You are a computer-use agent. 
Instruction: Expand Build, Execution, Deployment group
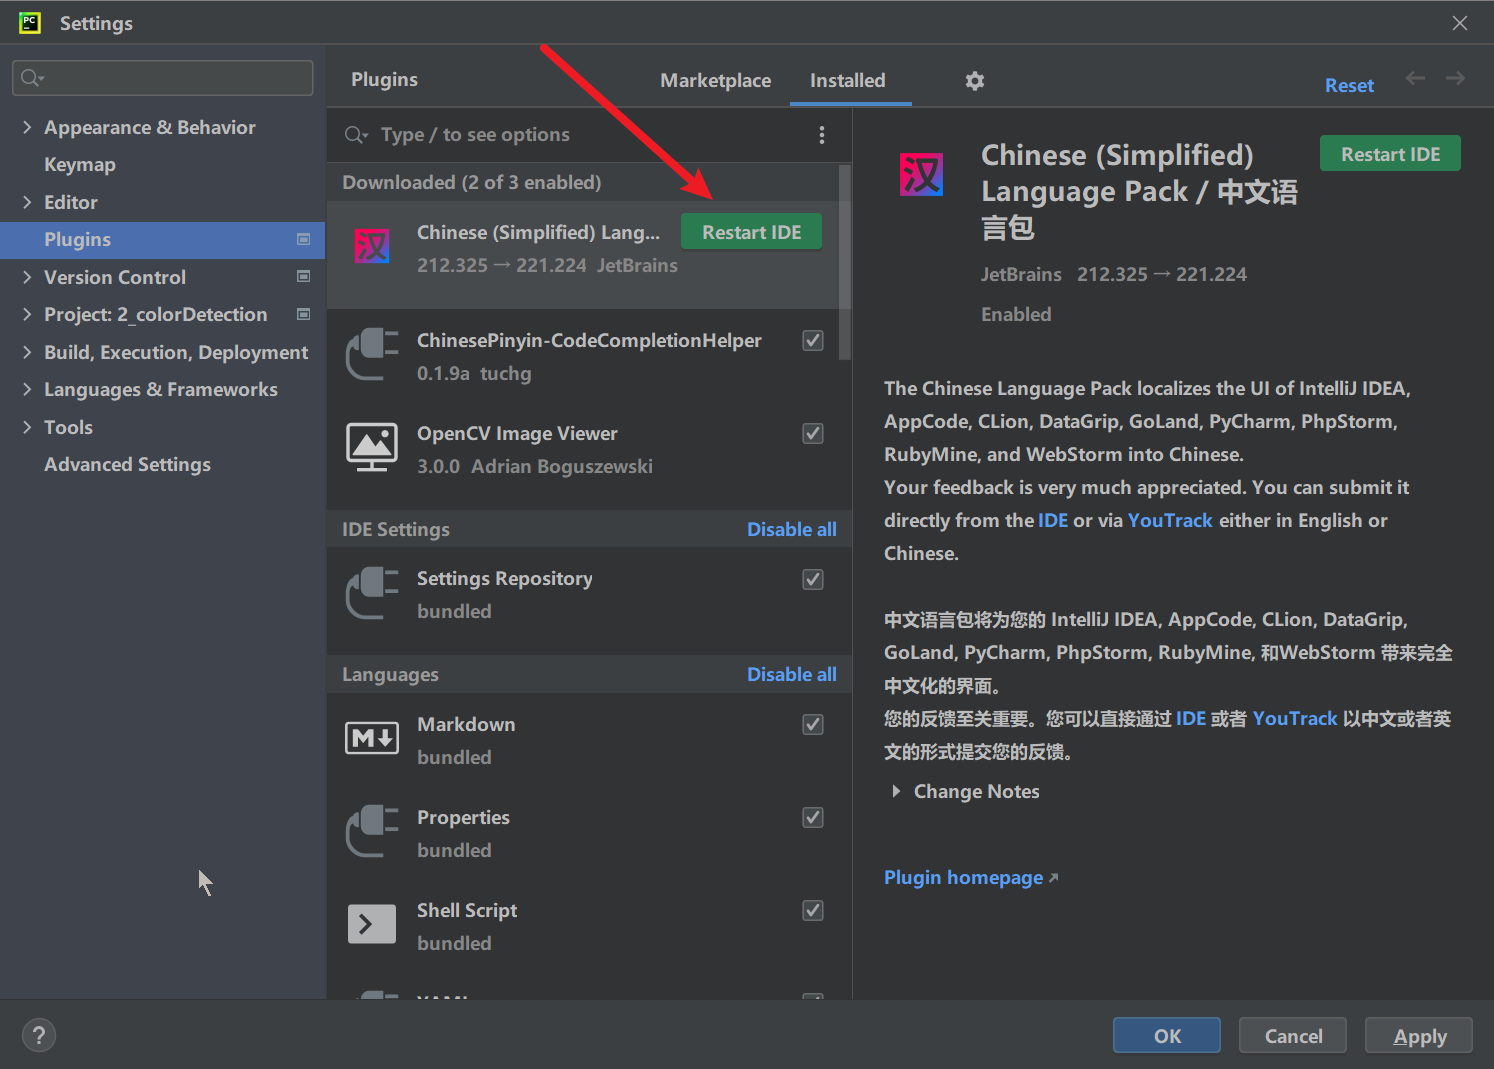pos(27,352)
